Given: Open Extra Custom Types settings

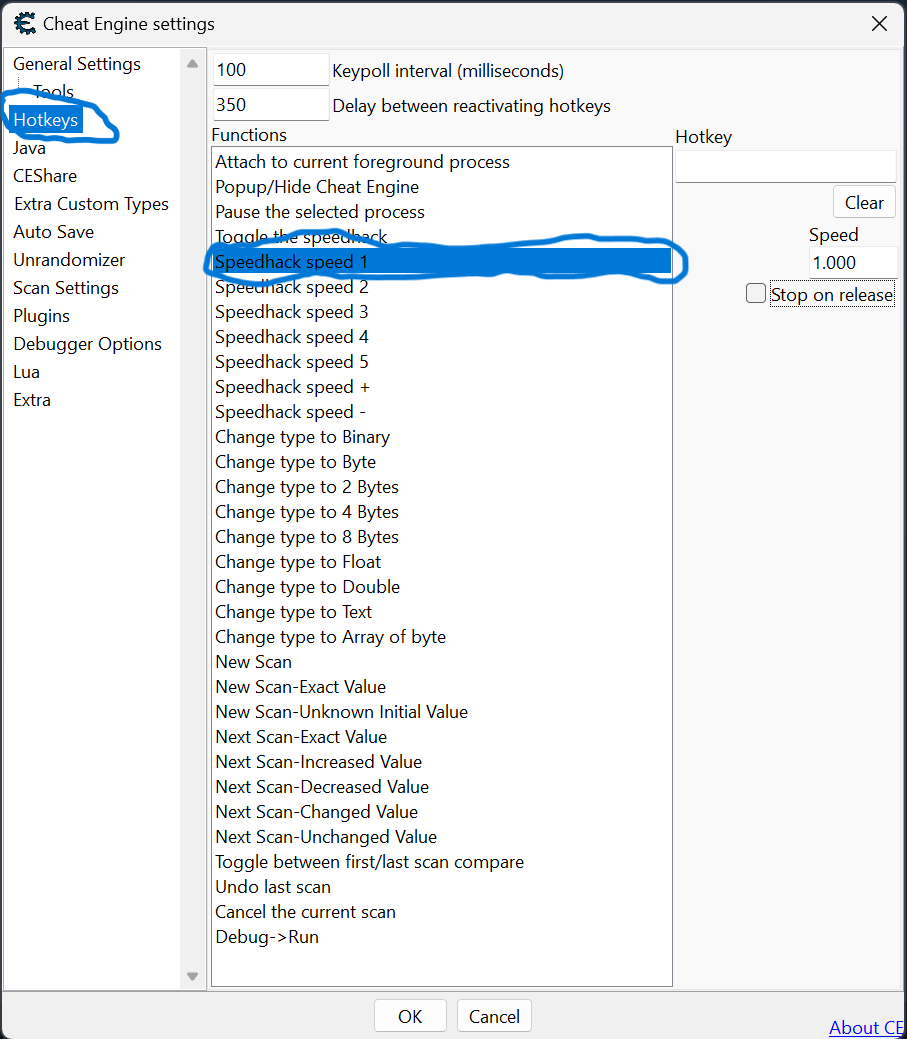Looking at the screenshot, I should (x=91, y=203).
